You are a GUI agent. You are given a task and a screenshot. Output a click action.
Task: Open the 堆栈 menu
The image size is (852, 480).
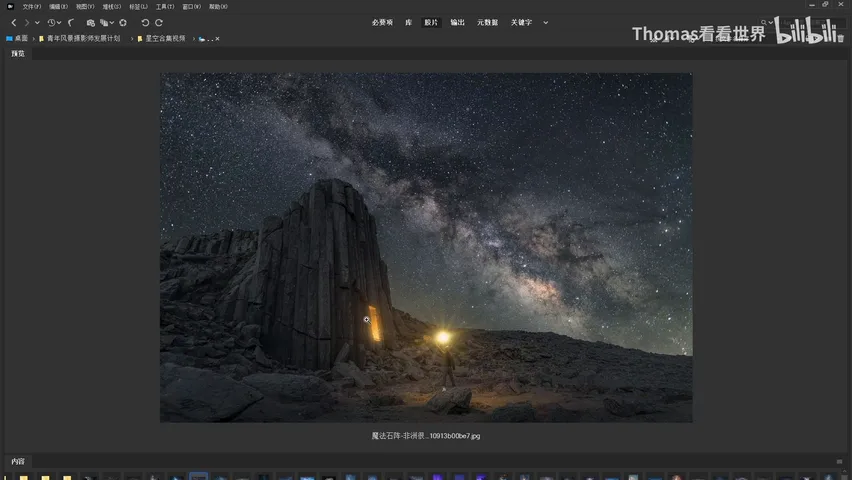coord(111,7)
